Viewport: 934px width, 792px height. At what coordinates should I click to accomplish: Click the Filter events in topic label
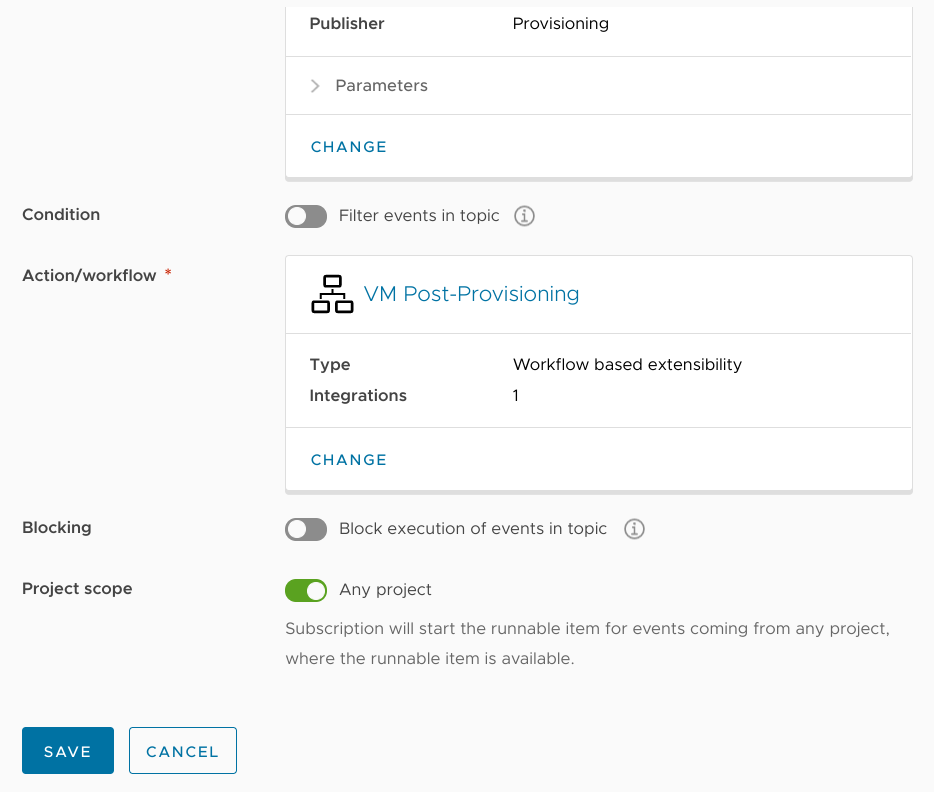(x=419, y=216)
